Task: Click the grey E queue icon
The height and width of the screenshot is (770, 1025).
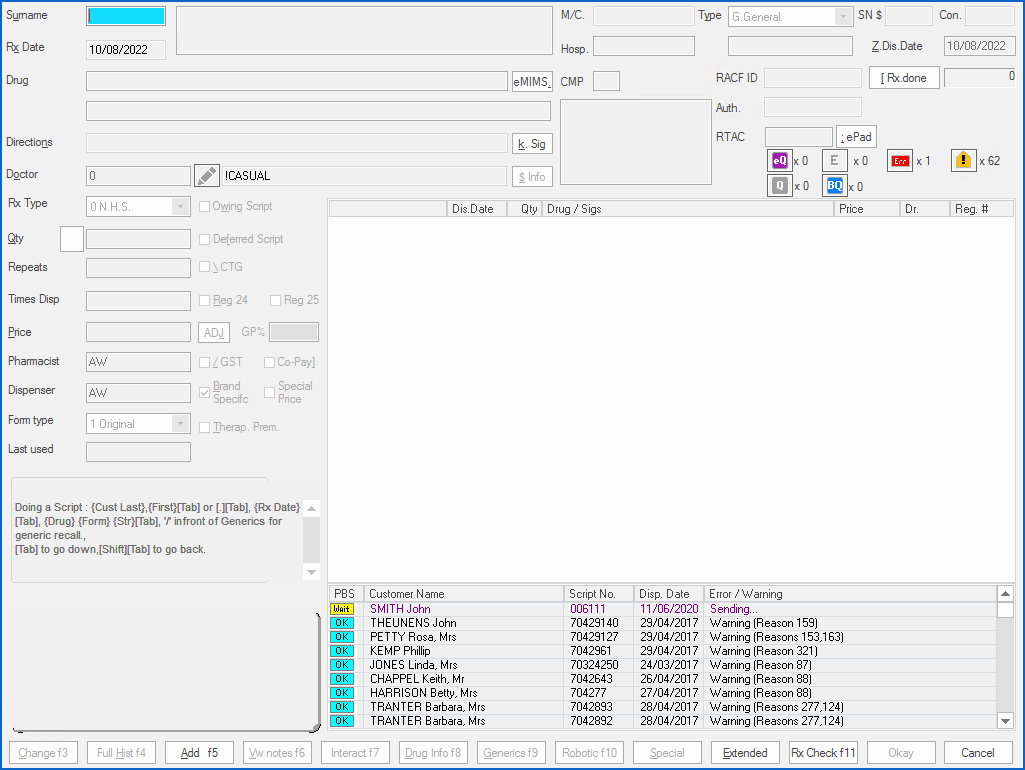Action: coord(834,160)
